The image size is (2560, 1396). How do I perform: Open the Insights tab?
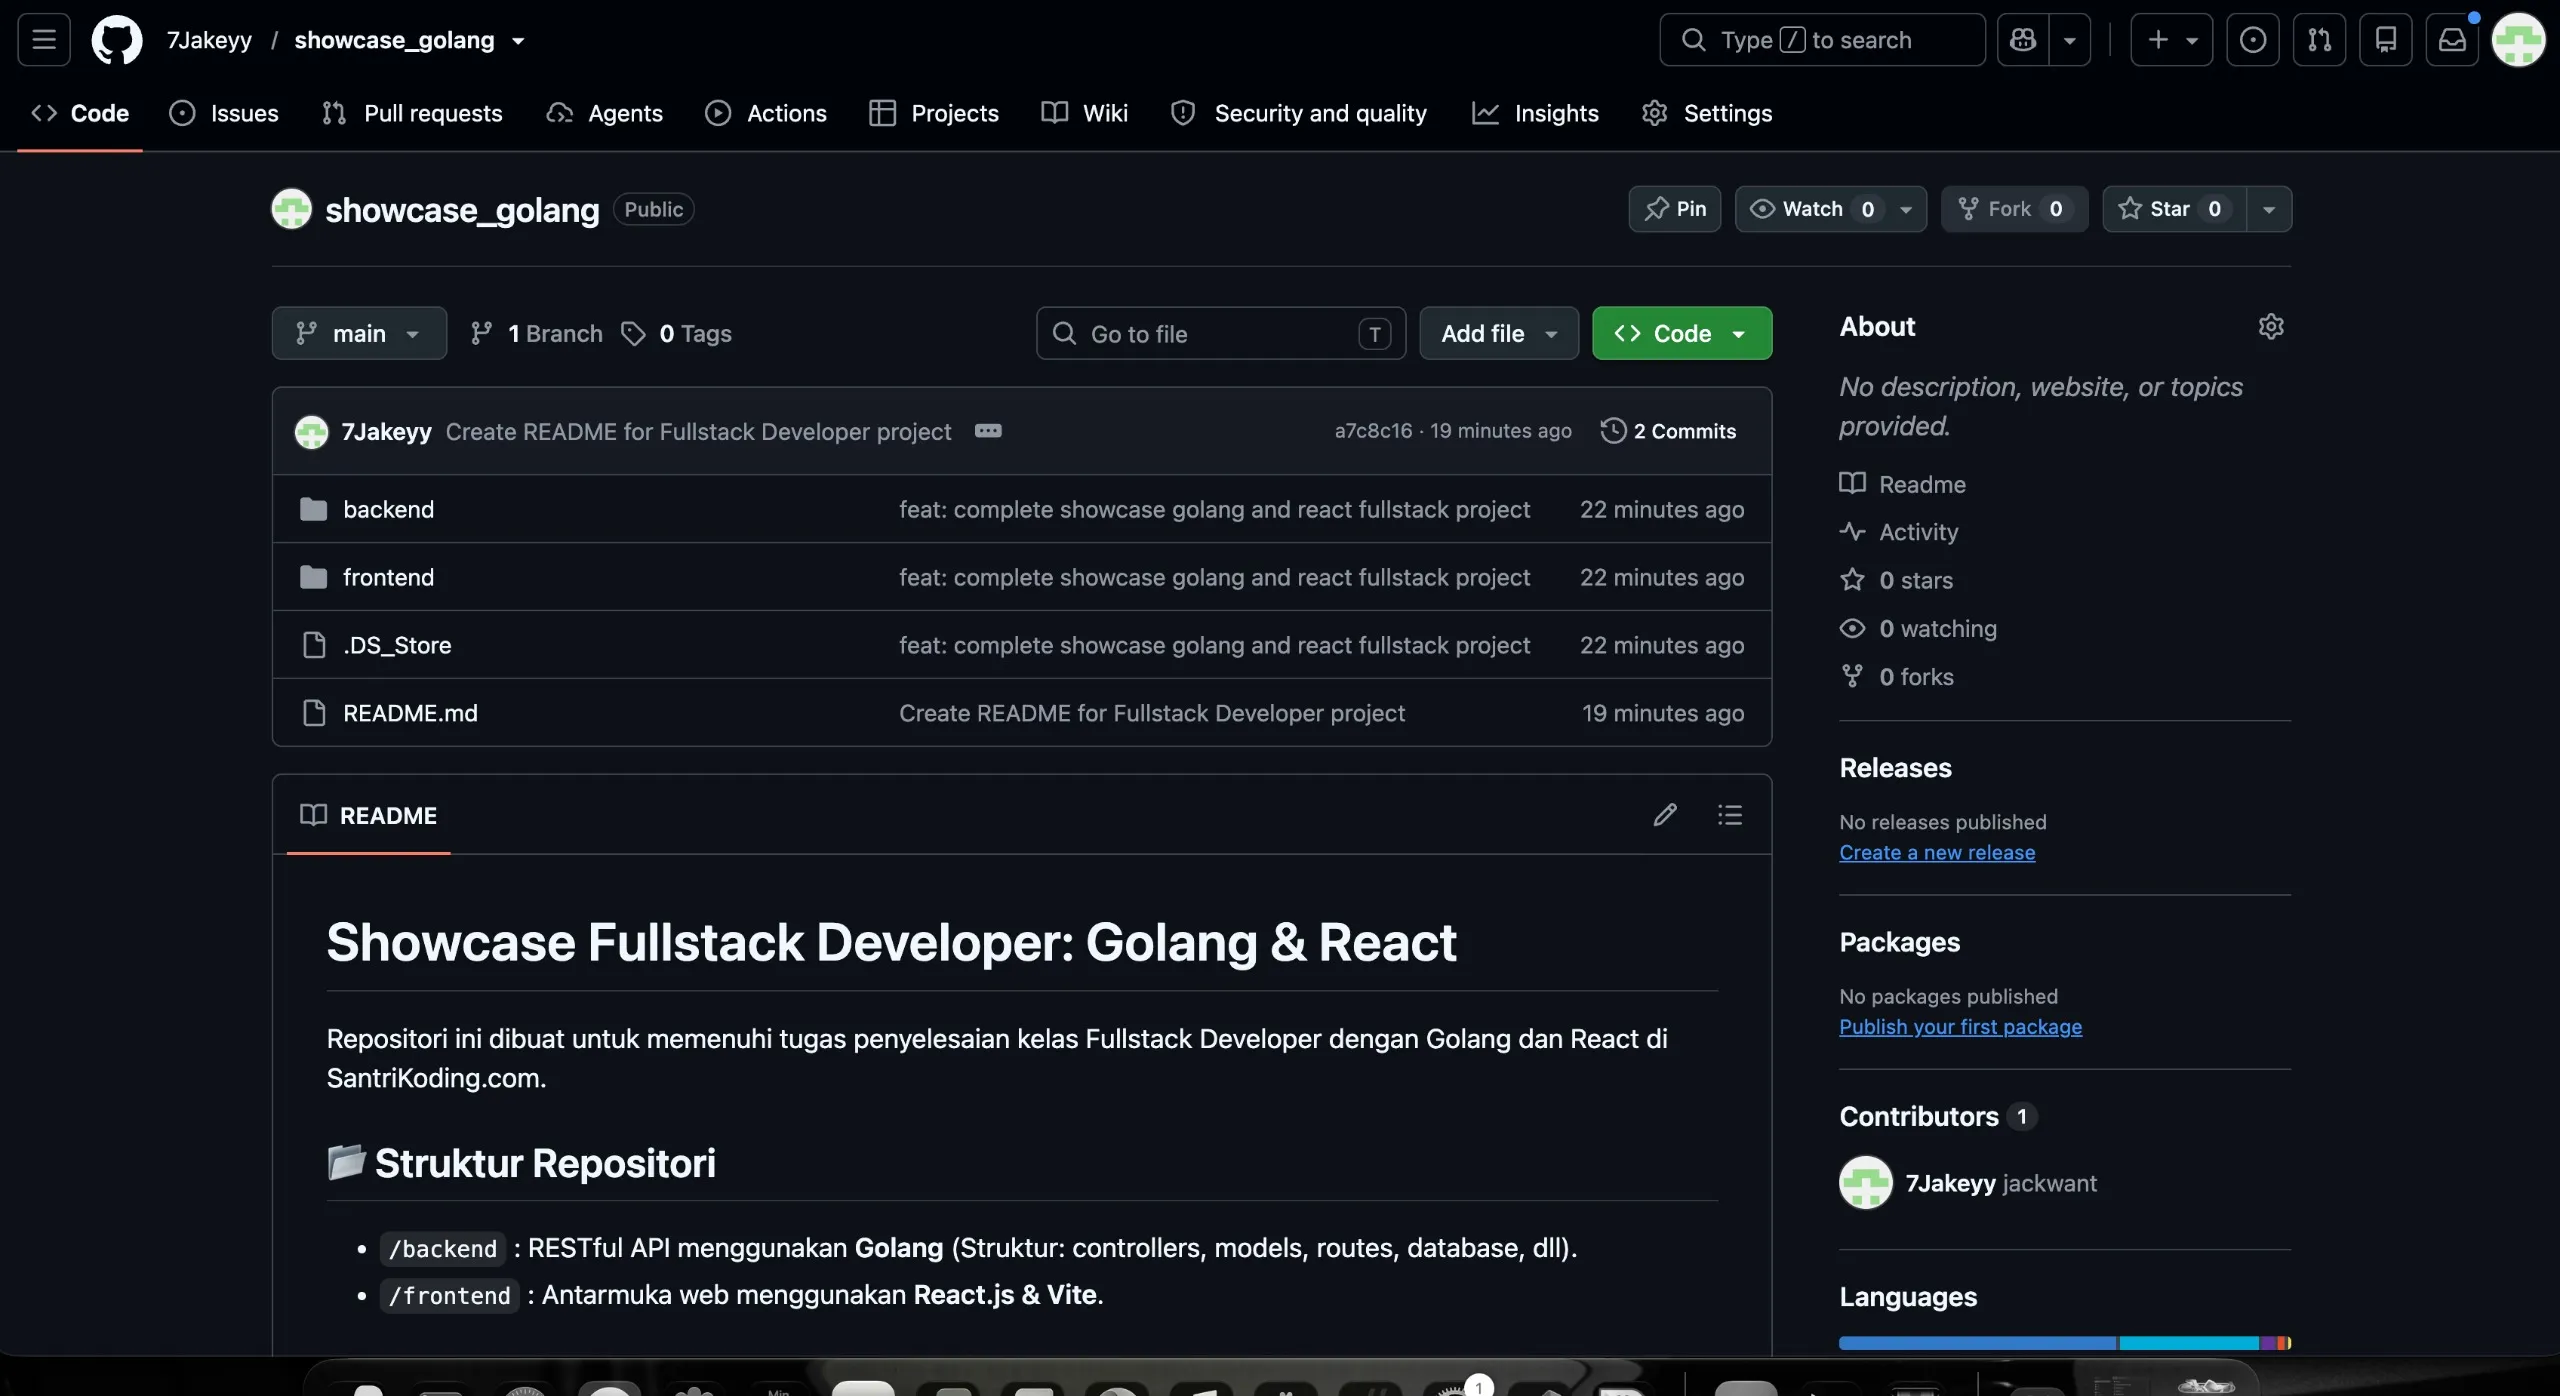point(1535,113)
